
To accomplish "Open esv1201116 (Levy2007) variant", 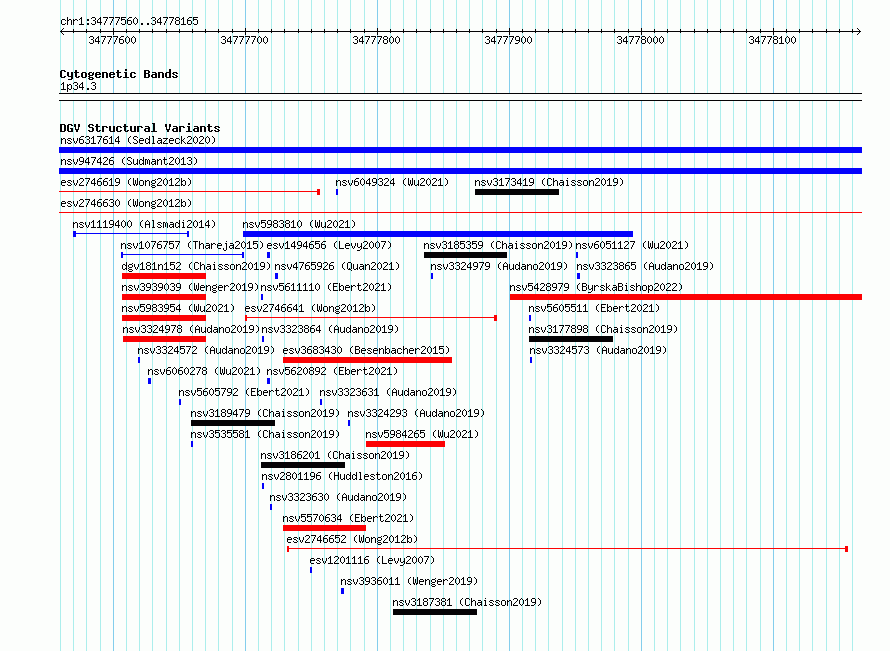I will point(372,560).
